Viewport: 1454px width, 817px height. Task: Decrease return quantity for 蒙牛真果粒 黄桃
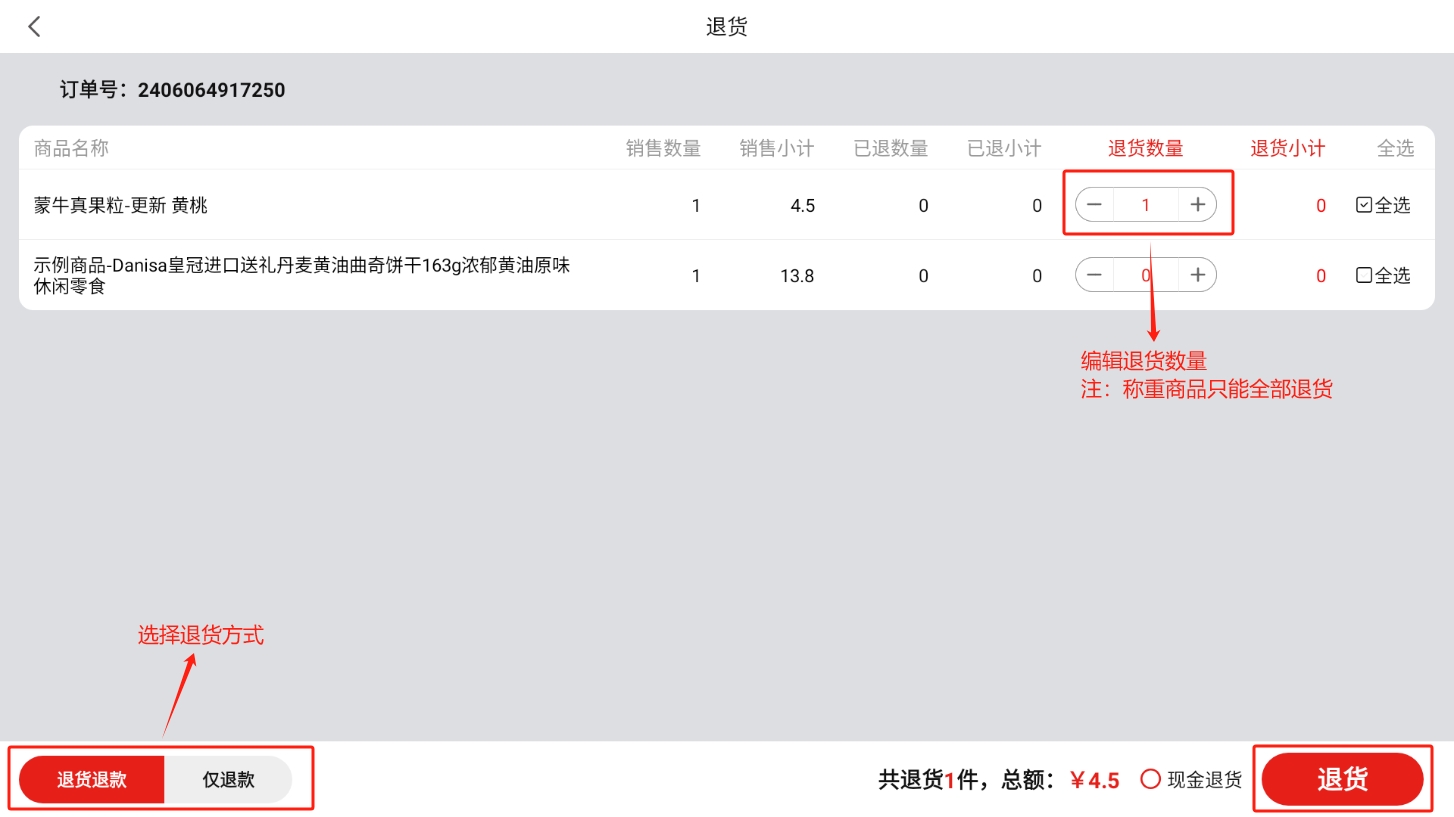(1094, 205)
